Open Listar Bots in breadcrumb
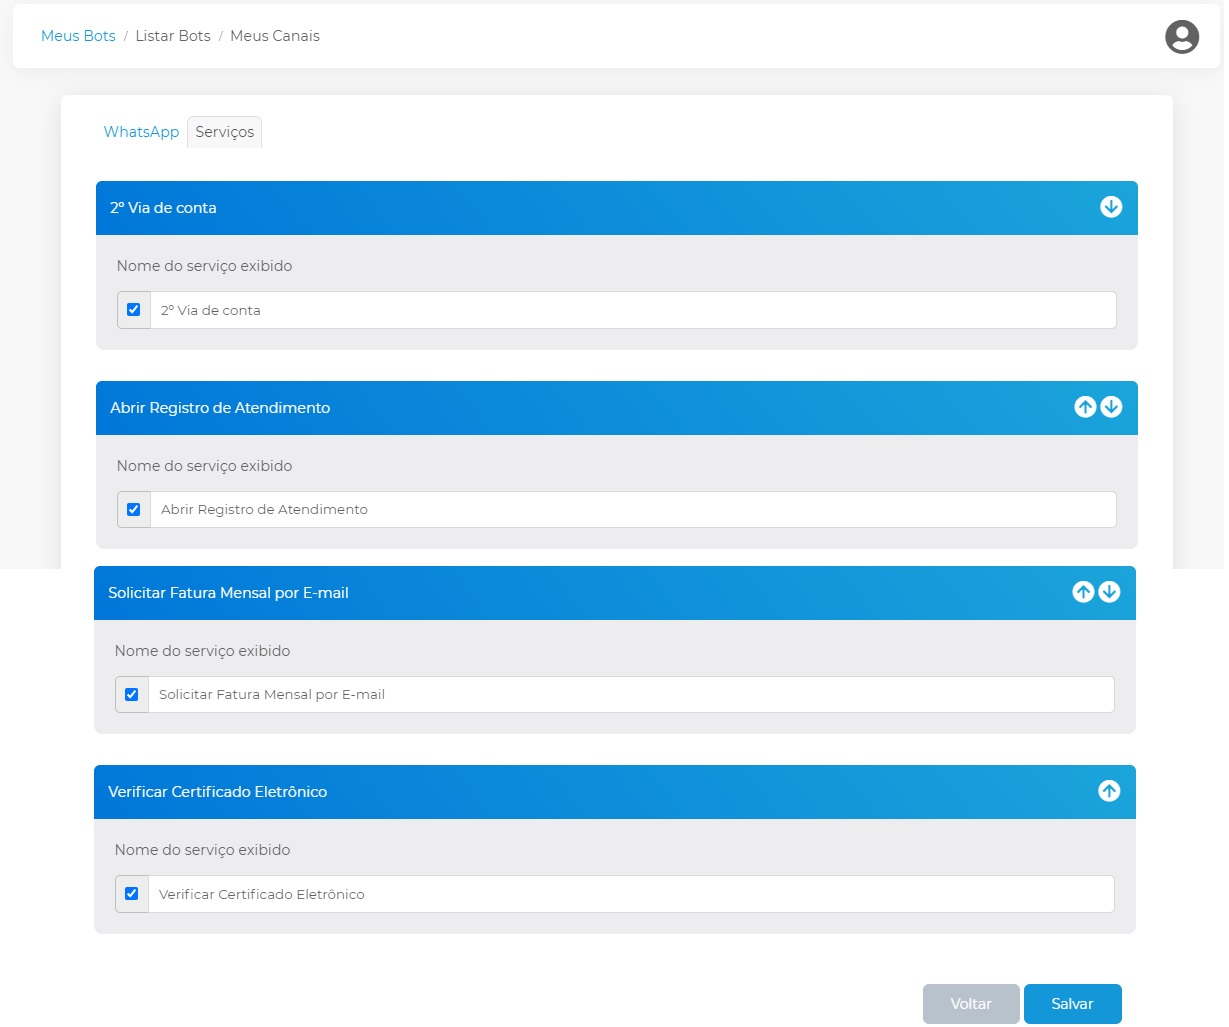Viewport: 1229px width, 1027px height. click(173, 36)
